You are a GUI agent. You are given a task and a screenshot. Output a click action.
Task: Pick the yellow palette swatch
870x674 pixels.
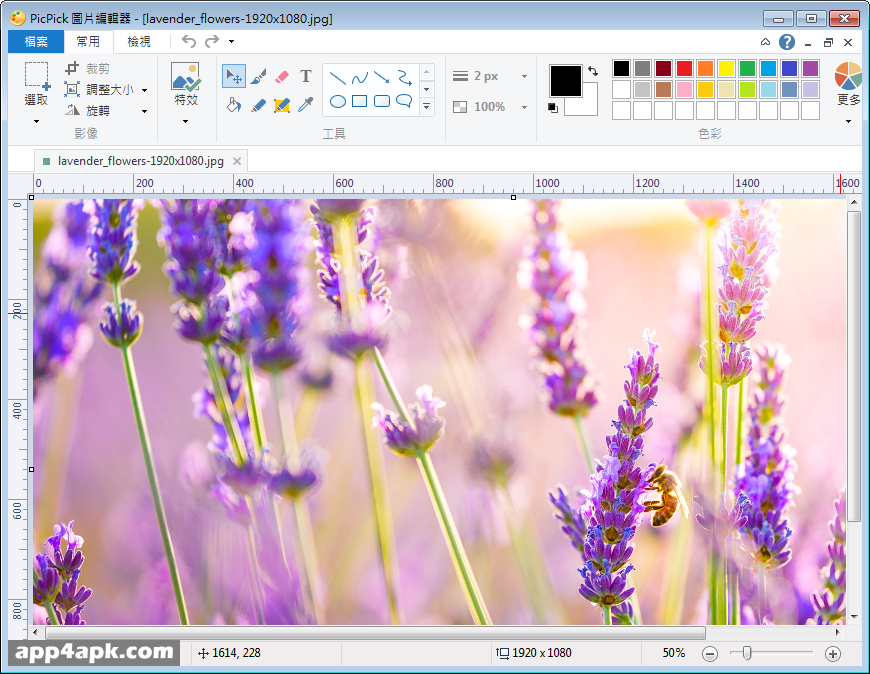point(726,68)
